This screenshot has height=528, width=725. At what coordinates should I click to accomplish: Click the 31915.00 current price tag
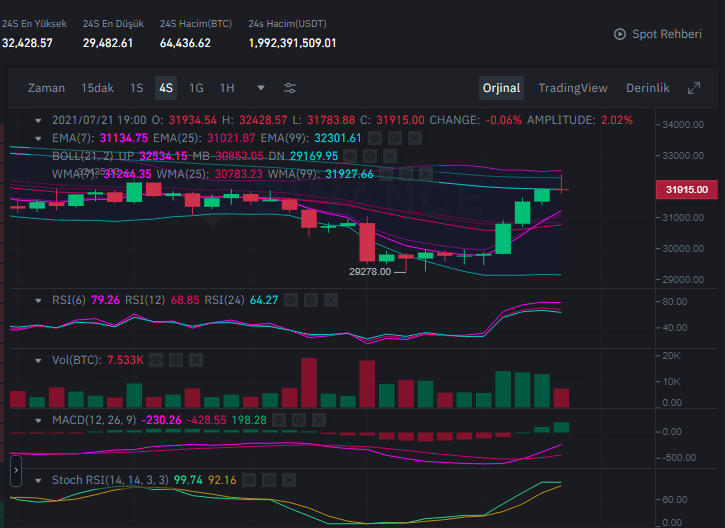pyautogui.click(x=687, y=190)
